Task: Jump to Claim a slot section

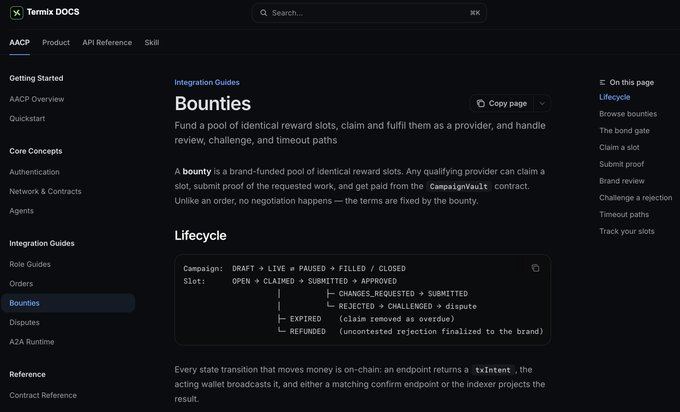Action: click(x=619, y=147)
